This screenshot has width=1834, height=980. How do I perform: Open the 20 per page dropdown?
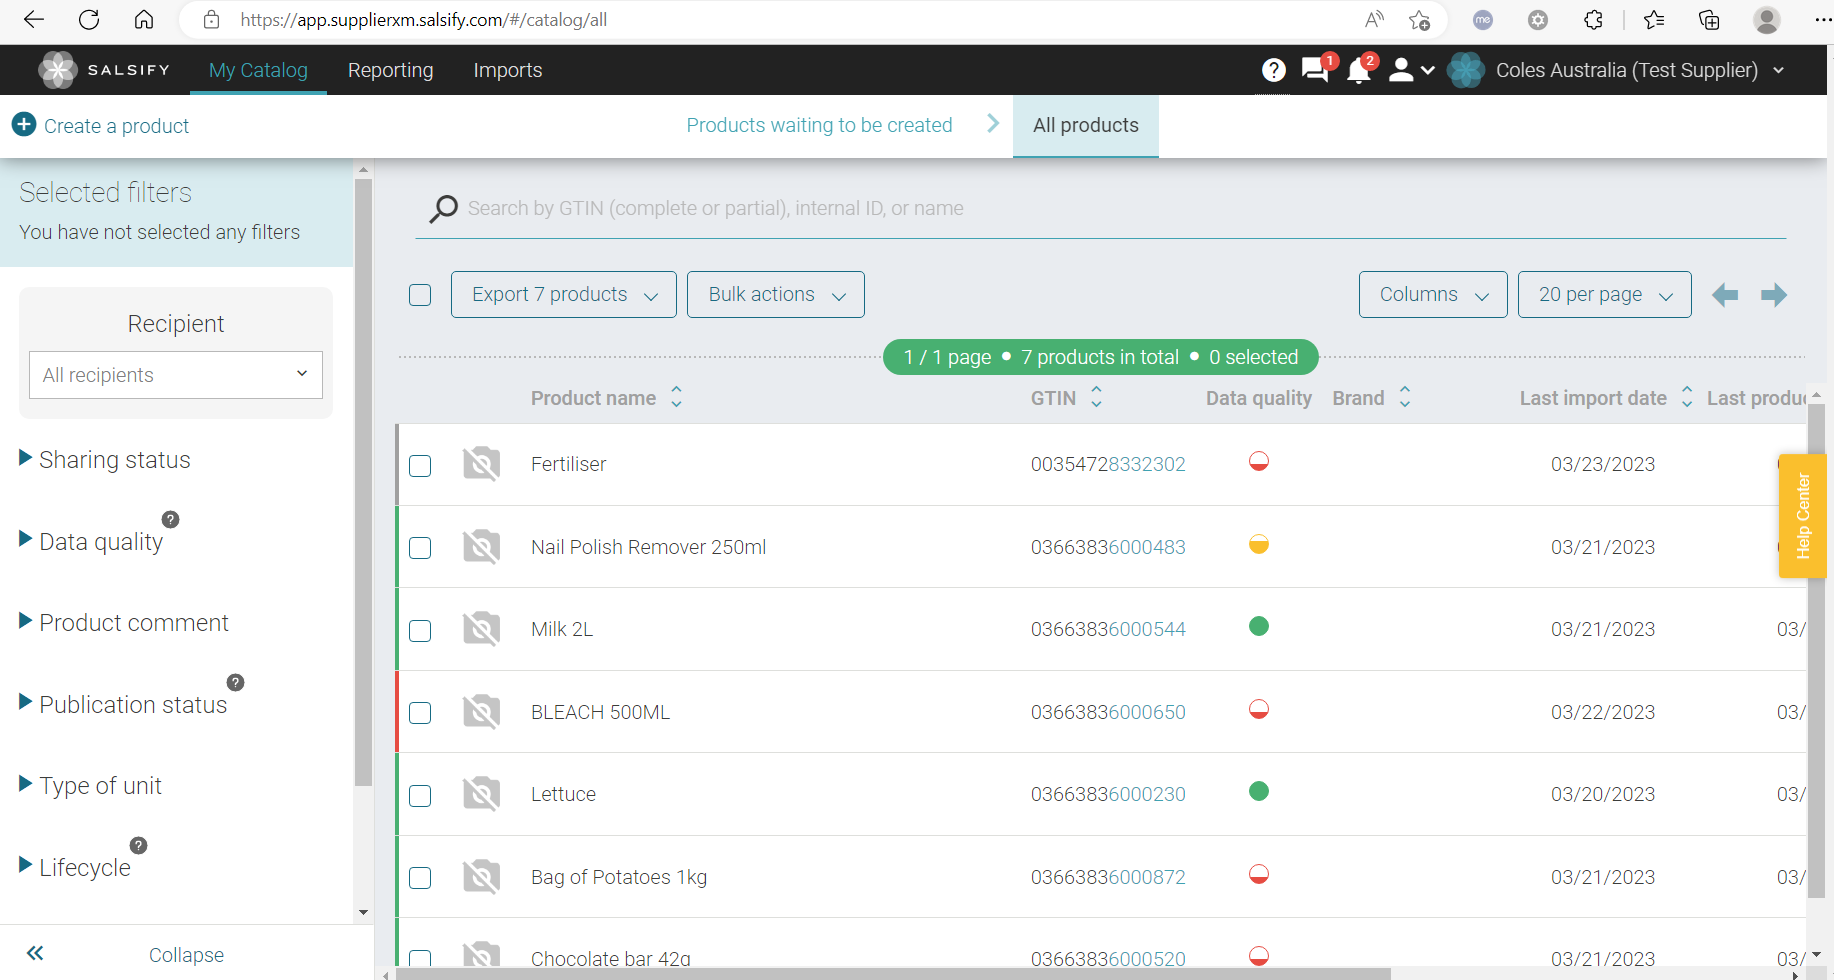coord(1604,295)
